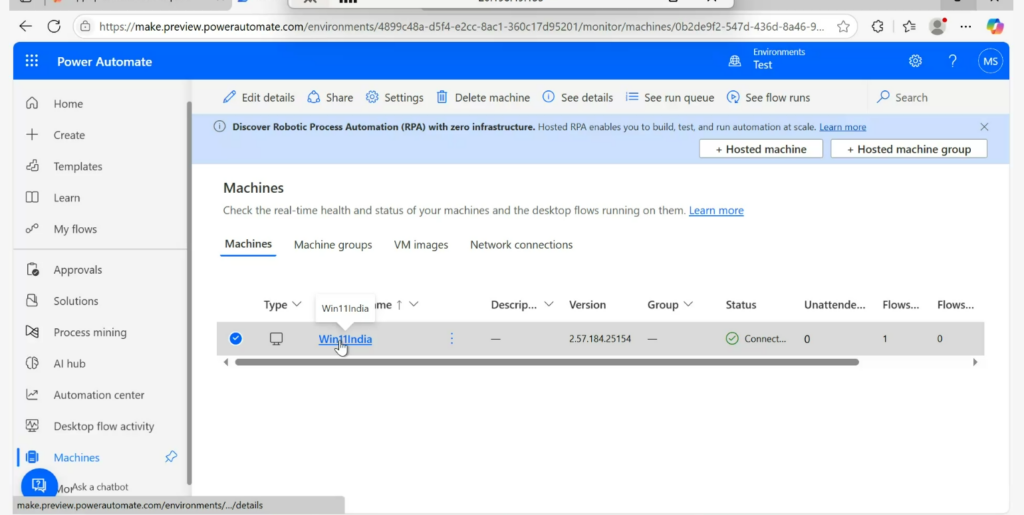Open more actions for Win11India row

[451, 338]
